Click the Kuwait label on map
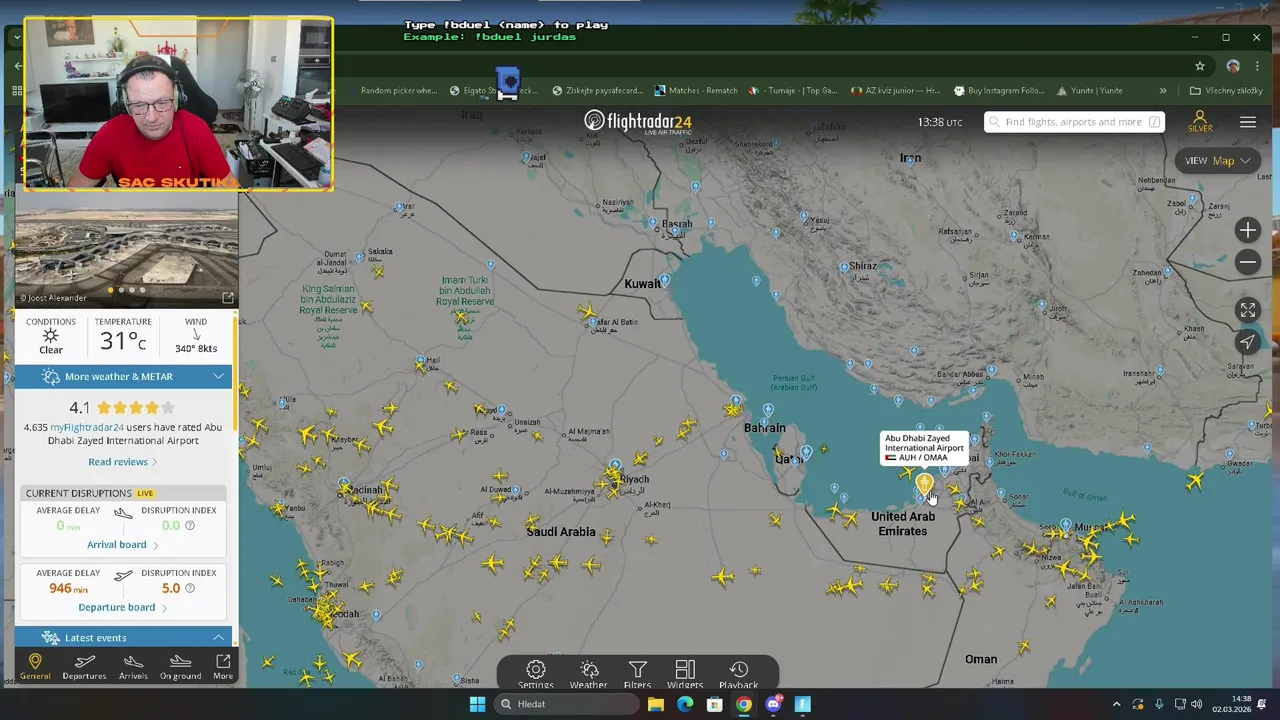 point(642,284)
